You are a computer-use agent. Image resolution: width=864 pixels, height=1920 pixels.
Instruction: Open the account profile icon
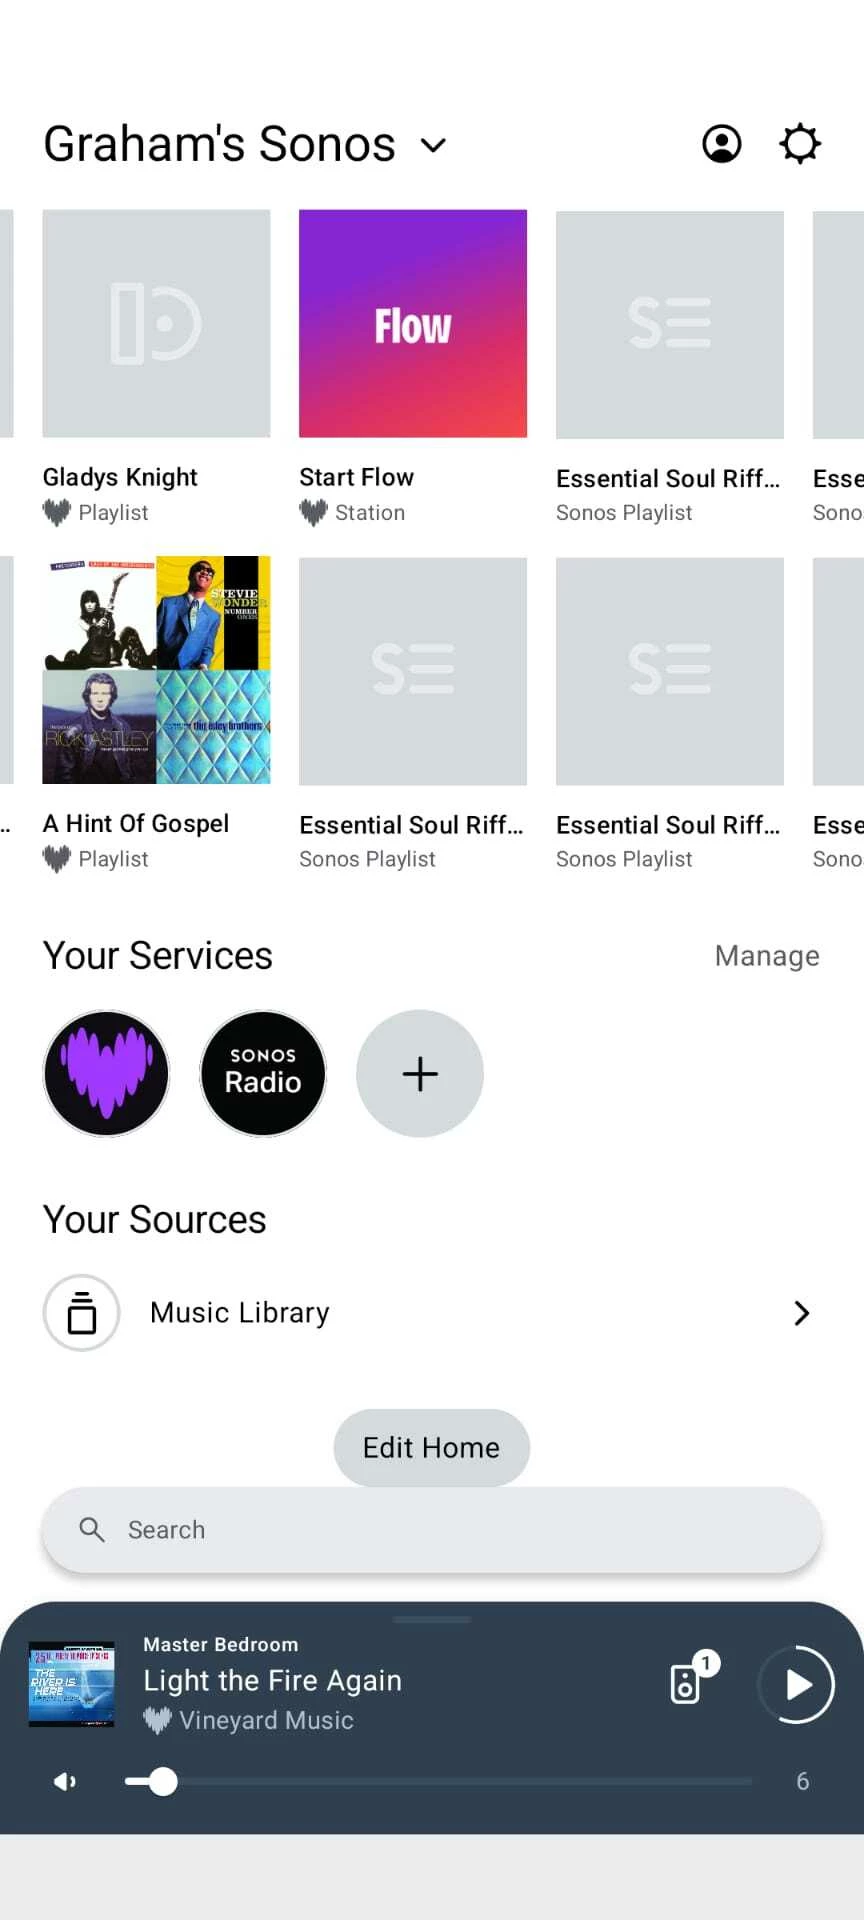pos(721,144)
